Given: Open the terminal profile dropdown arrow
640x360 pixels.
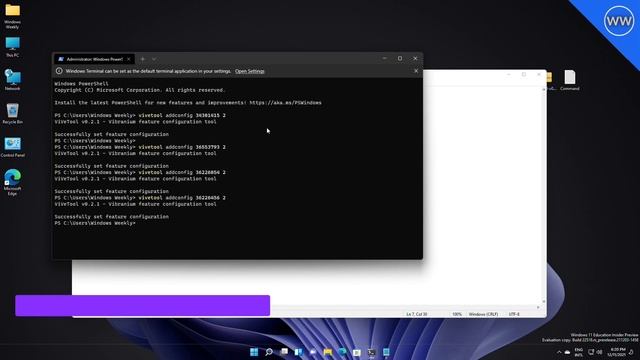Looking at the screenshot, I should click(154, 59).
